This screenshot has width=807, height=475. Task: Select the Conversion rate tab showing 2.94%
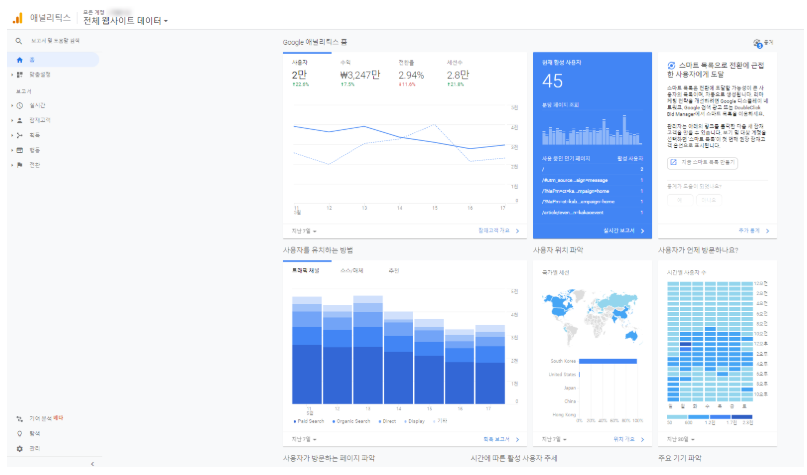click(x=411, y=74)
